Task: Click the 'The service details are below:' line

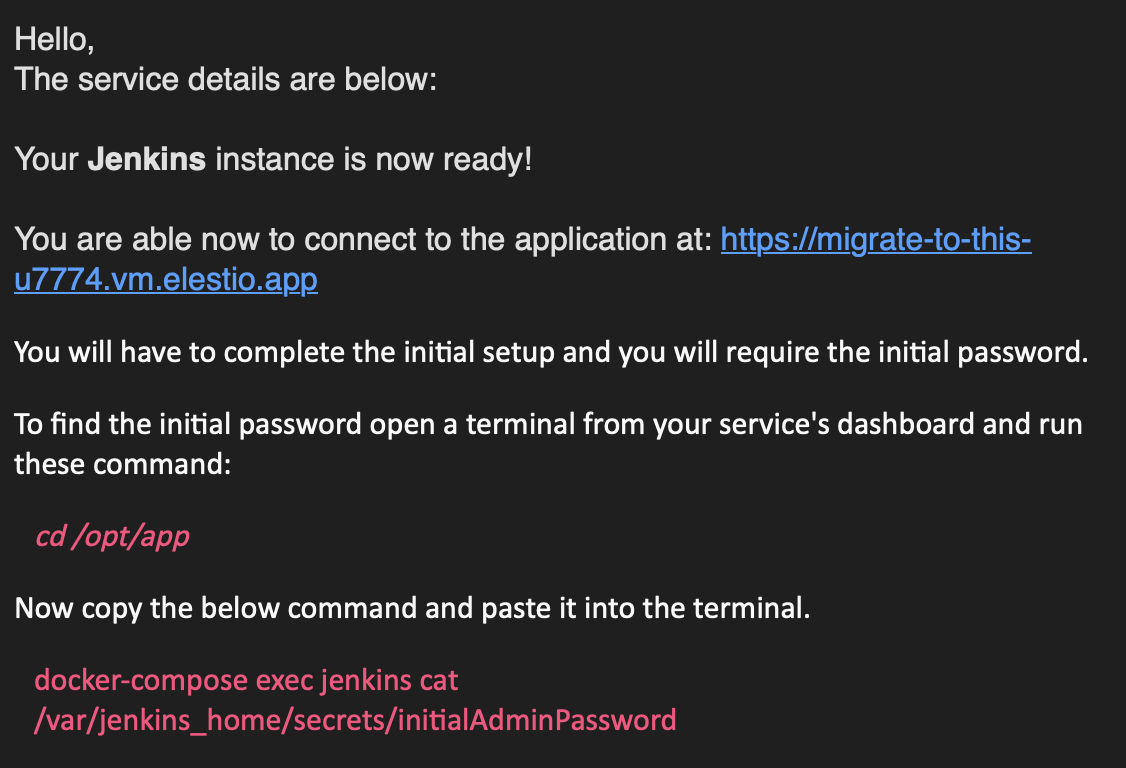Action: tap(225, 79)
